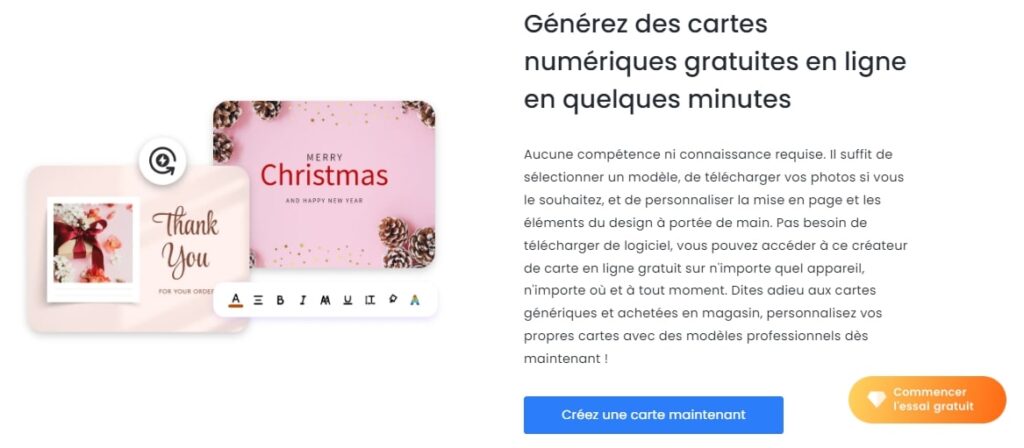Image resolution: width=1024 pixels, height=448 pixels.
Task: Click the Générez des cartes numériques heading
Action: click(715, 62)
